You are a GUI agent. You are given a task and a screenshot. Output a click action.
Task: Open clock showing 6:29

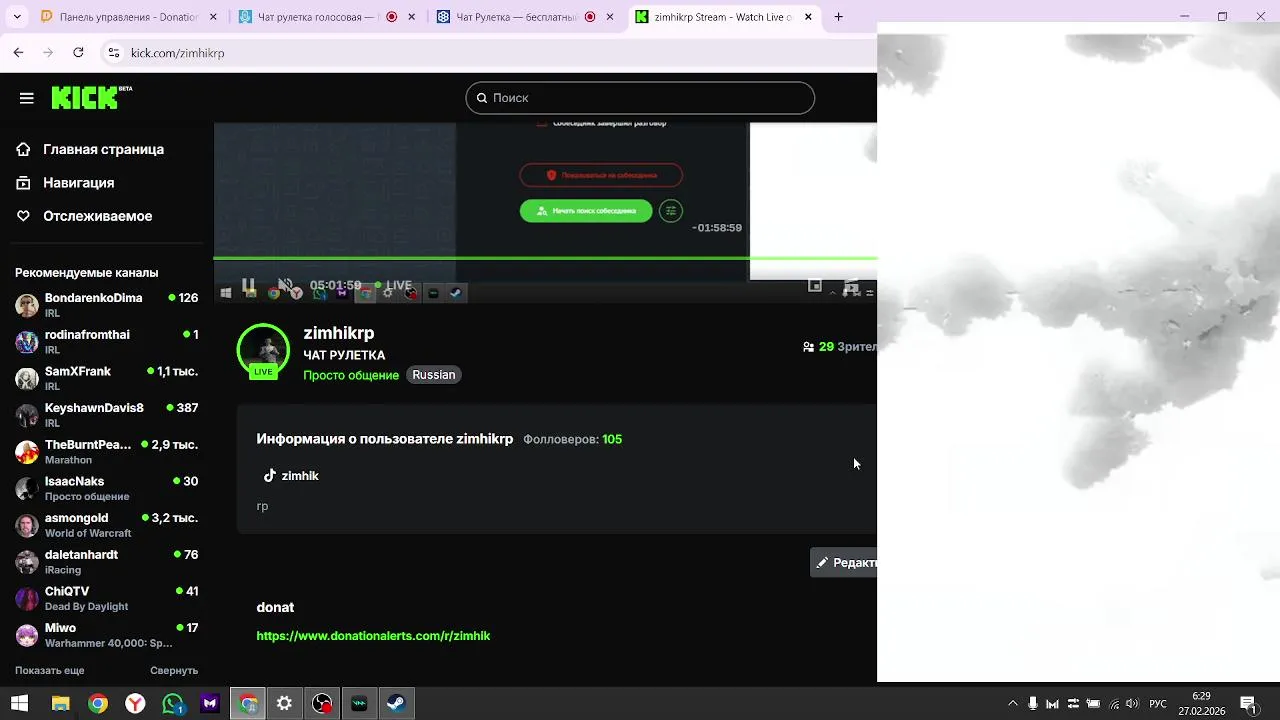coord(1201,704)
